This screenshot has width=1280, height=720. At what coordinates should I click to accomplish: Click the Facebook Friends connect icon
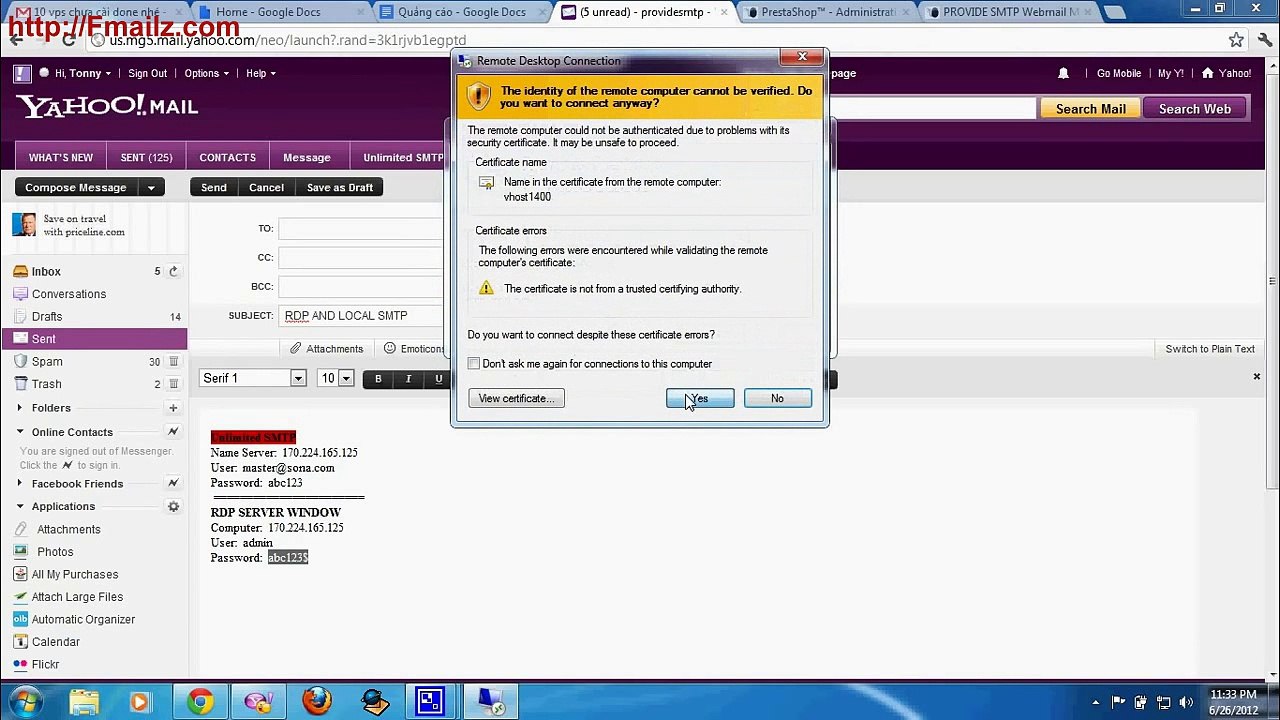pos(173,484)
